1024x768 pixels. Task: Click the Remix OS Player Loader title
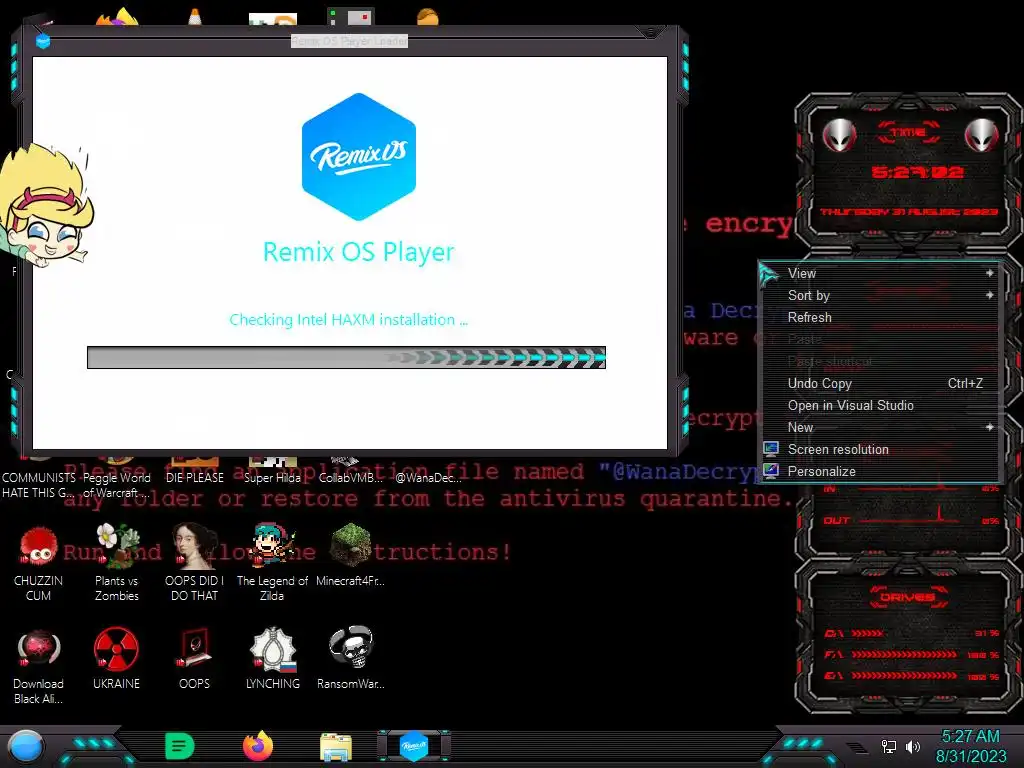pyautogui.click(x=349, y=41)
